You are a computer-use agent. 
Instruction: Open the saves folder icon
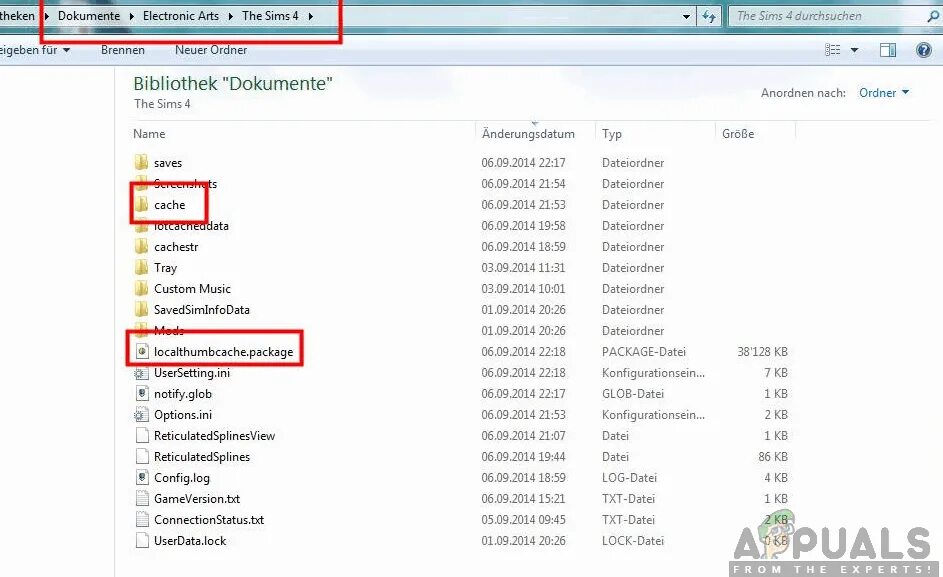(x=141, y=162)
